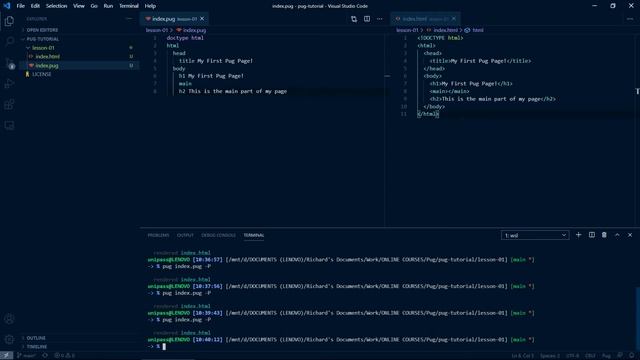Click synchronize changes icon in status bar
Viewport: 640px width, 360px height.
point(45,356)
